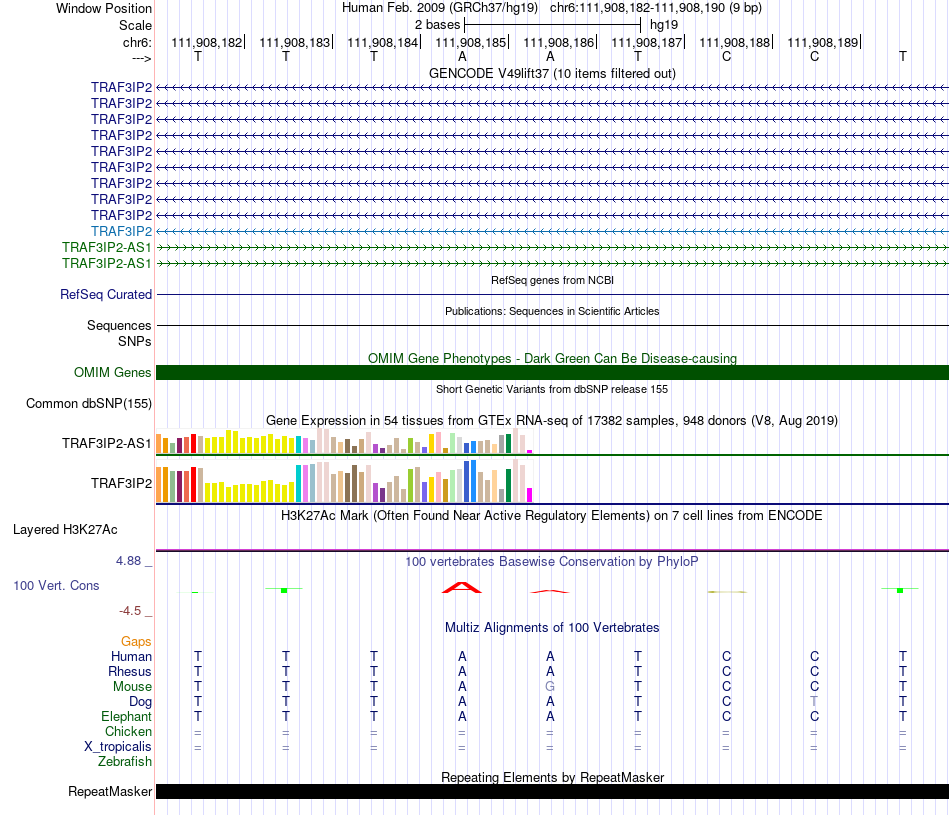This screenshot has width=950, height=815.
Task: Open the RefSeq Curated track label
Action: tap(105, 294)
